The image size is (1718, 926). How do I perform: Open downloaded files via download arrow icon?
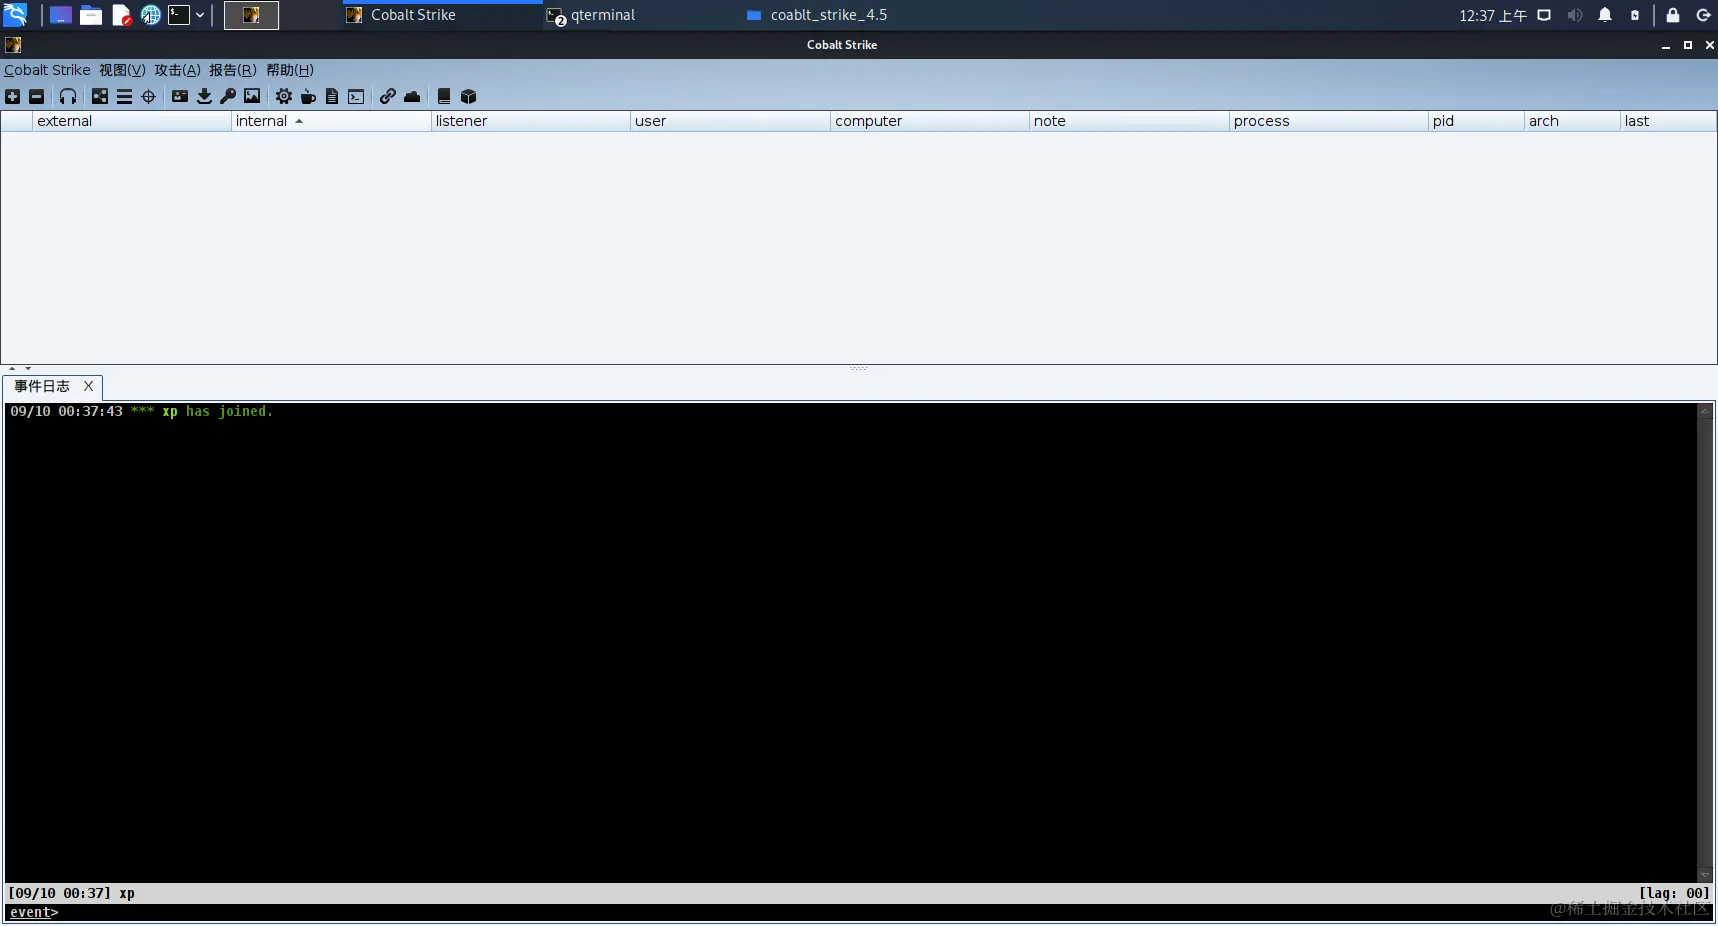coord(204,96)
